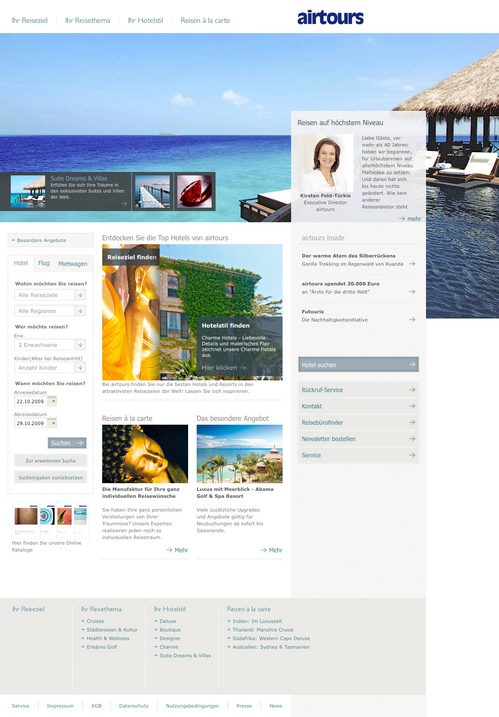The width and height of the screenshot is (499, 717).
Task: Click the Suchen button
Action: click(x=67, y=443)
